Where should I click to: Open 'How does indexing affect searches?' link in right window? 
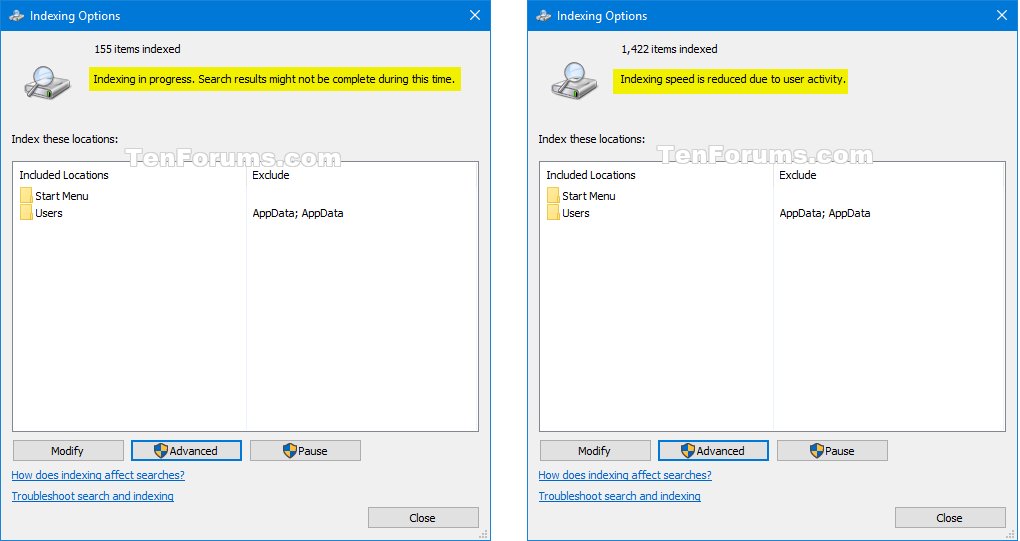pos(625,475)
